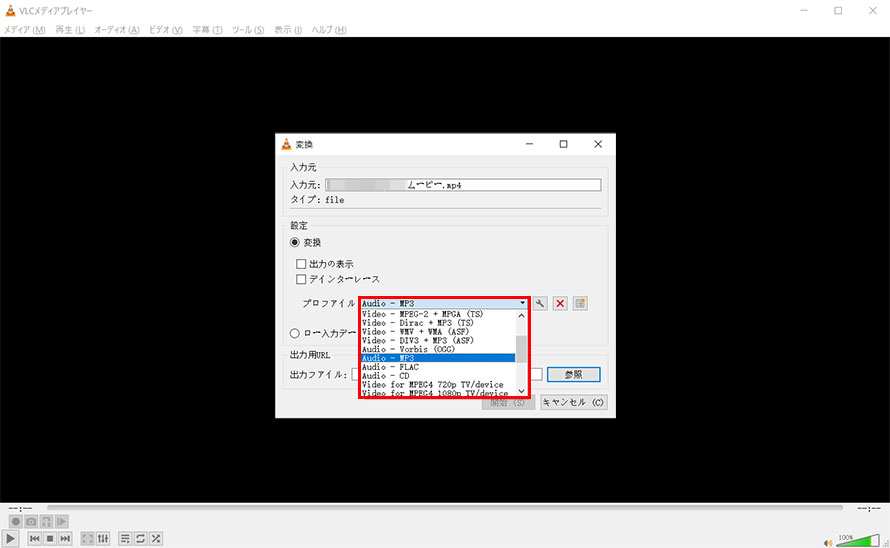Image resolution: width=890 pixels, height=548 pixels.
Task: Open the ヘルプ menu
Action: pyautogui.click(x=329, y=30)
